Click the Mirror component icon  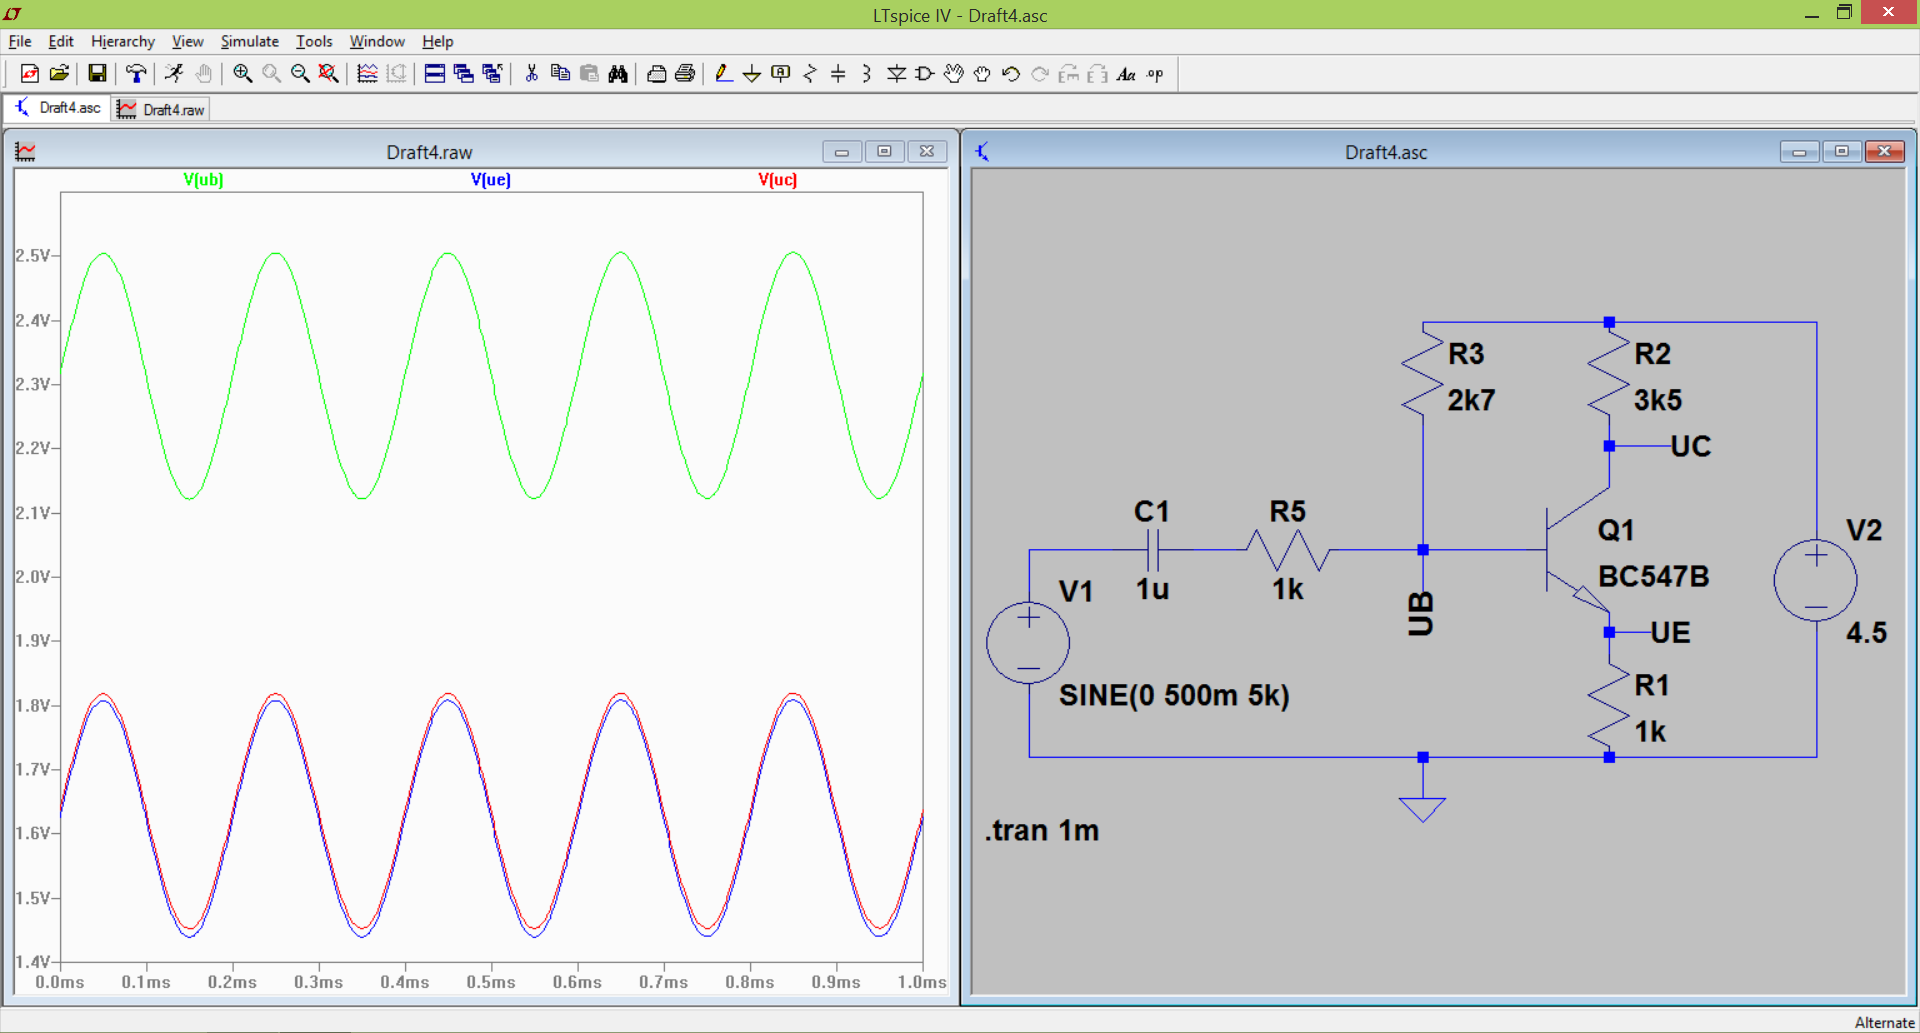(x=1097, y=73)
